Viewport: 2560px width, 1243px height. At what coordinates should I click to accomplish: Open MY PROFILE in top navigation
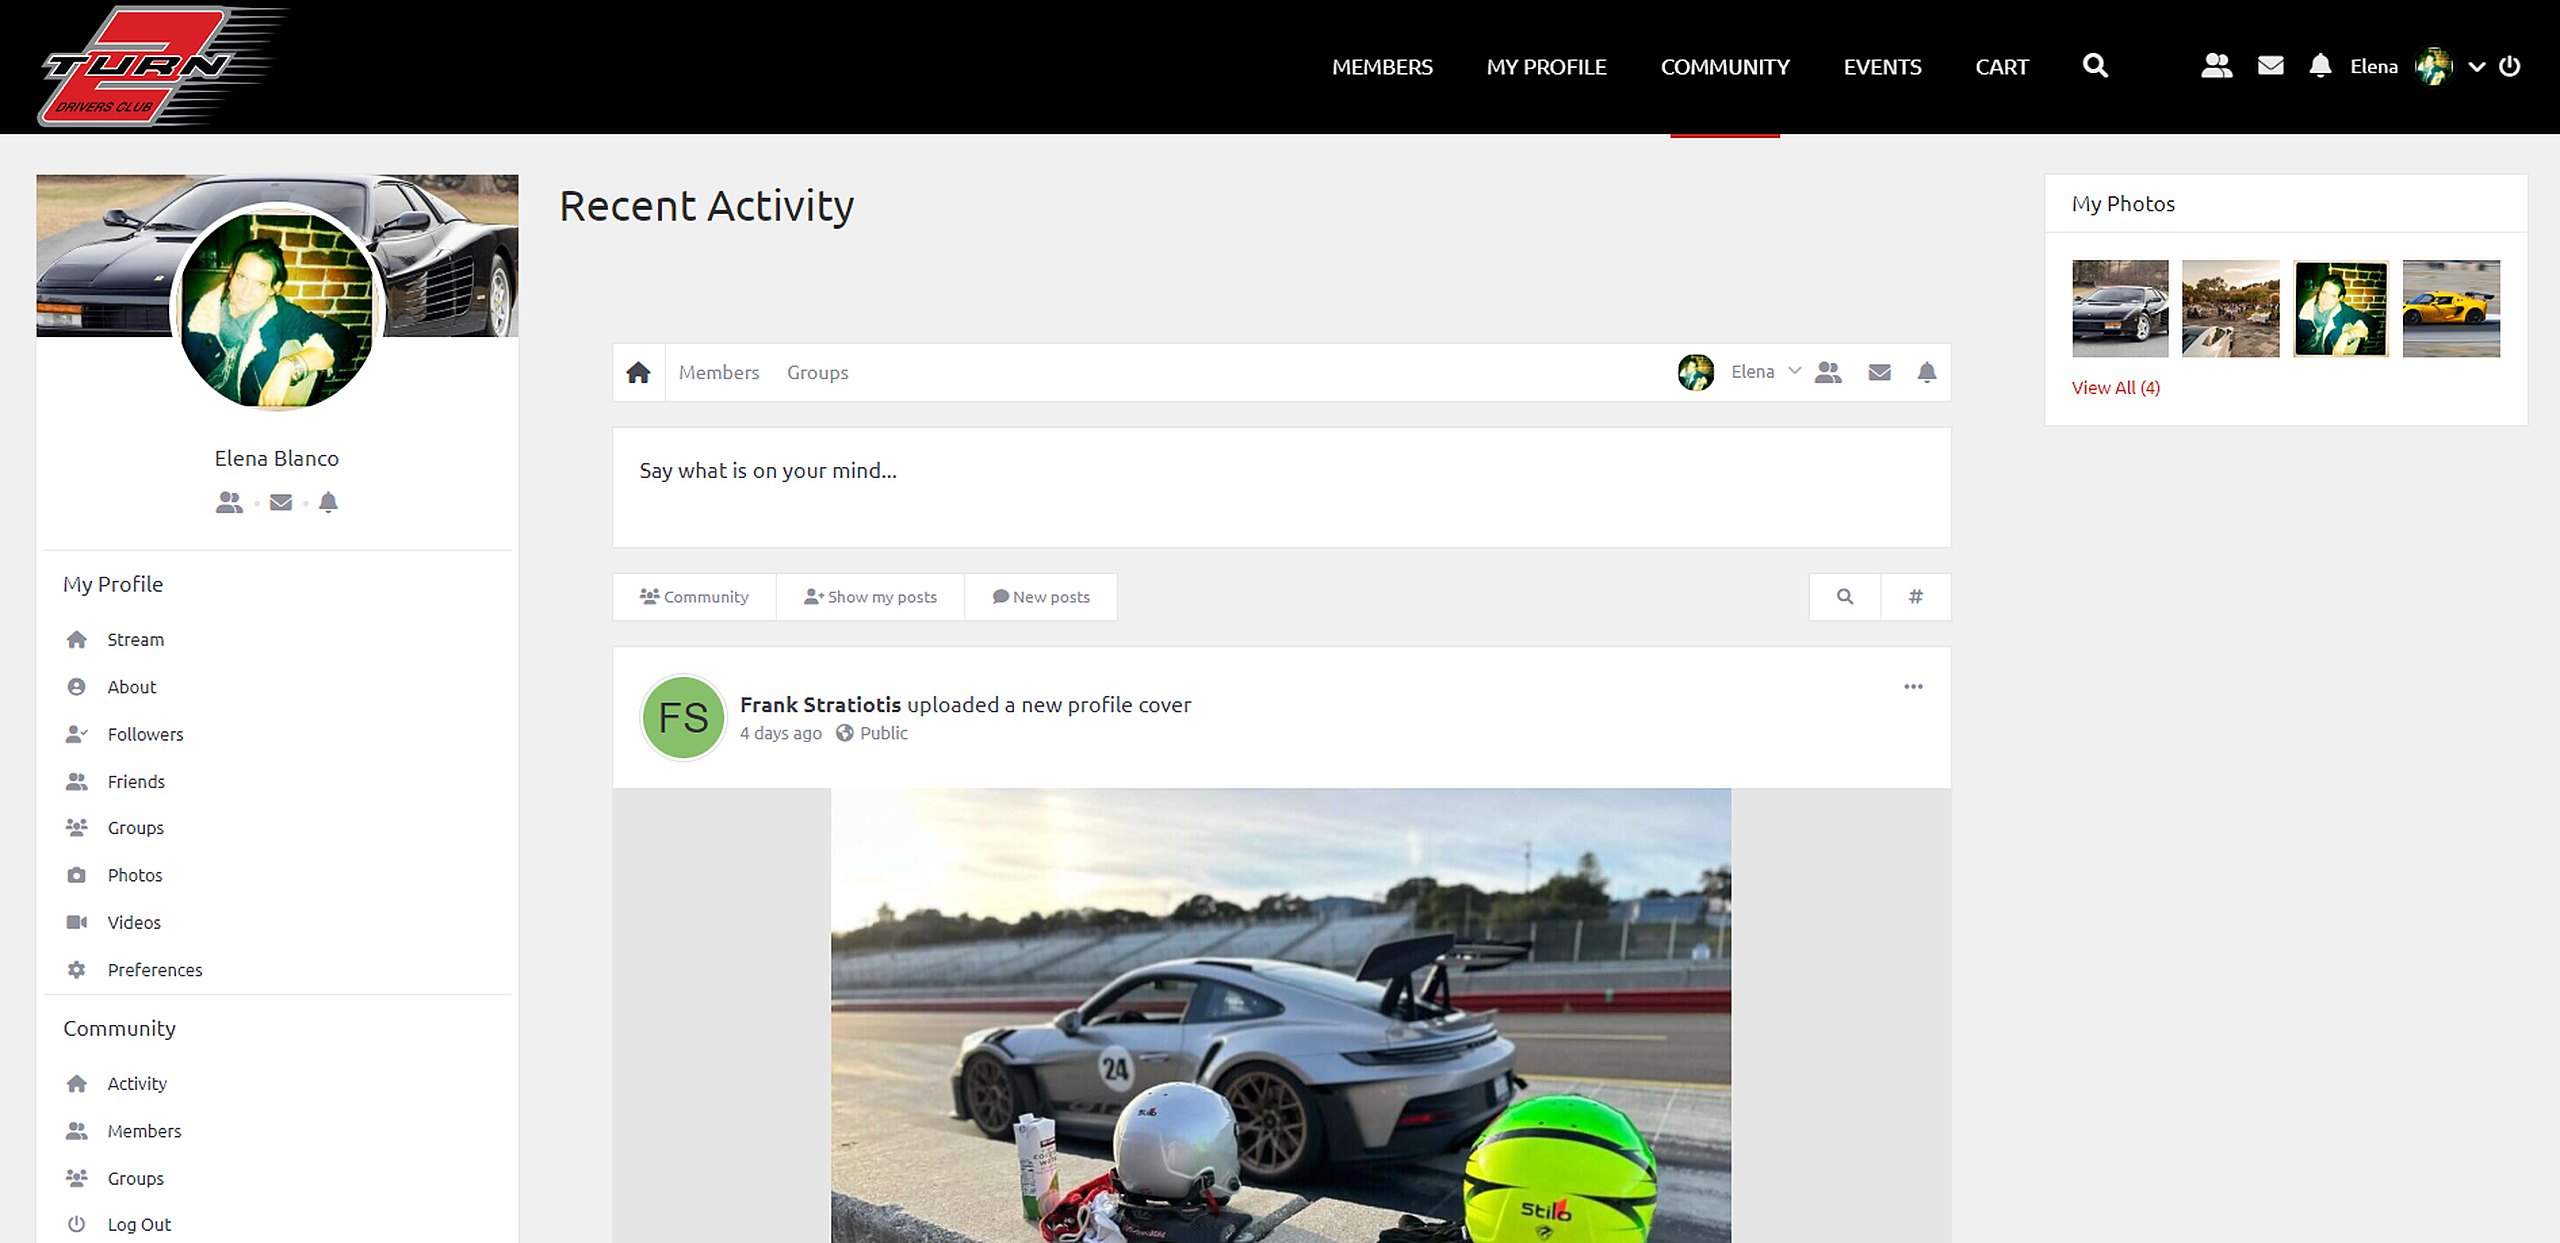pyautogui.click(x=1546, y=67)
